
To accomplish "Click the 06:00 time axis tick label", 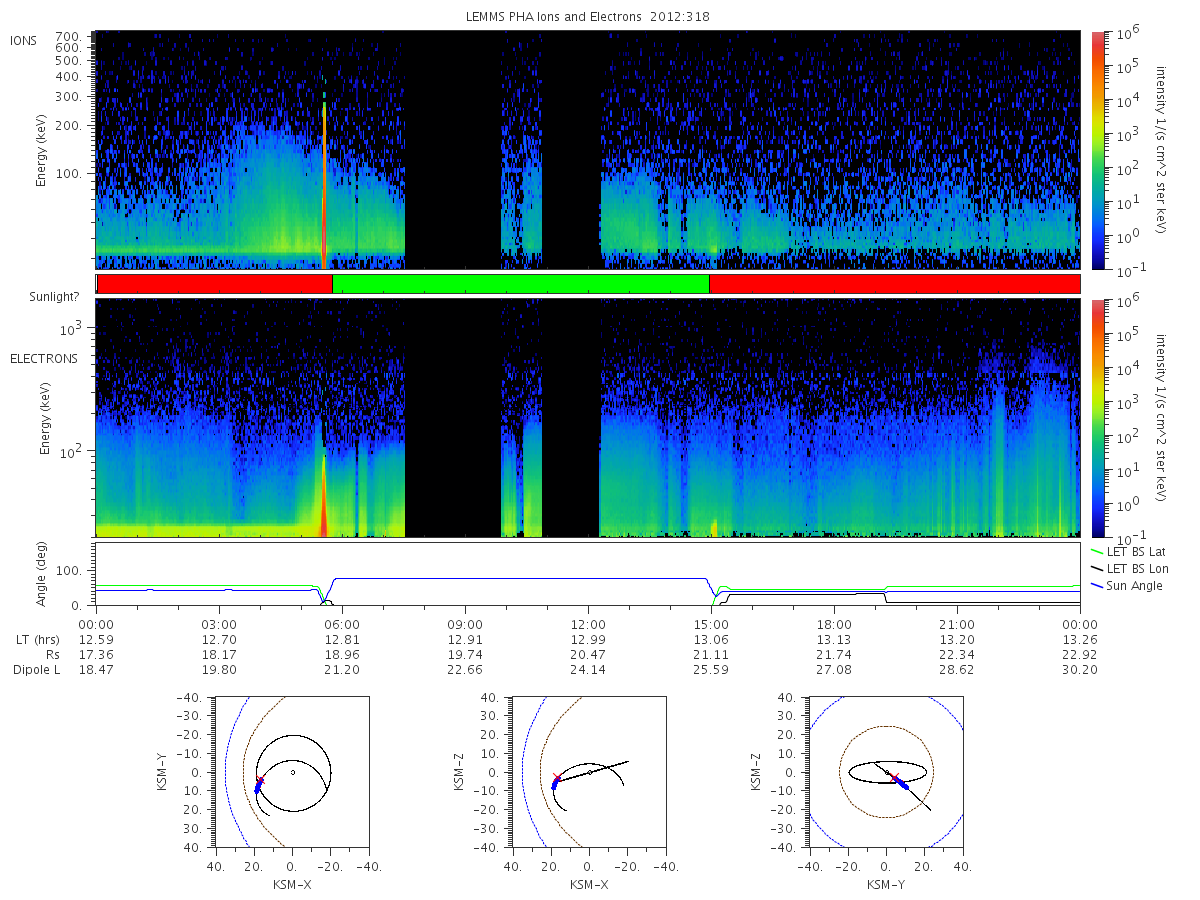I will click(x=342, y=622).
